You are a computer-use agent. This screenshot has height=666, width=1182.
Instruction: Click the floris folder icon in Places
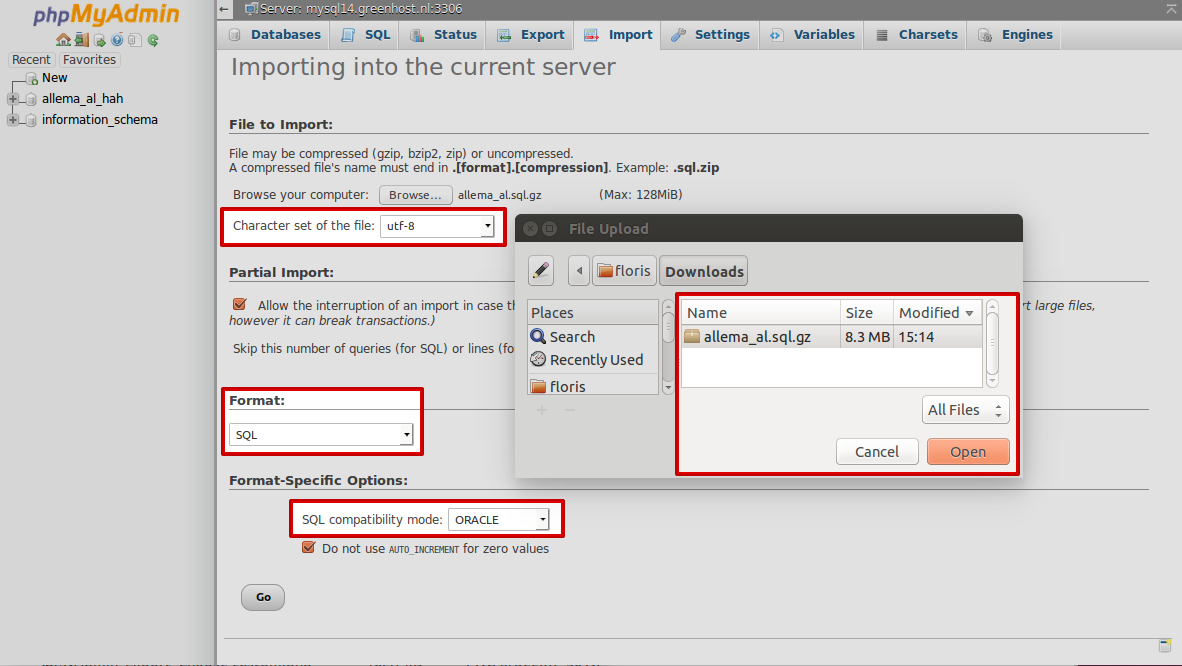(x=538, y=387)
